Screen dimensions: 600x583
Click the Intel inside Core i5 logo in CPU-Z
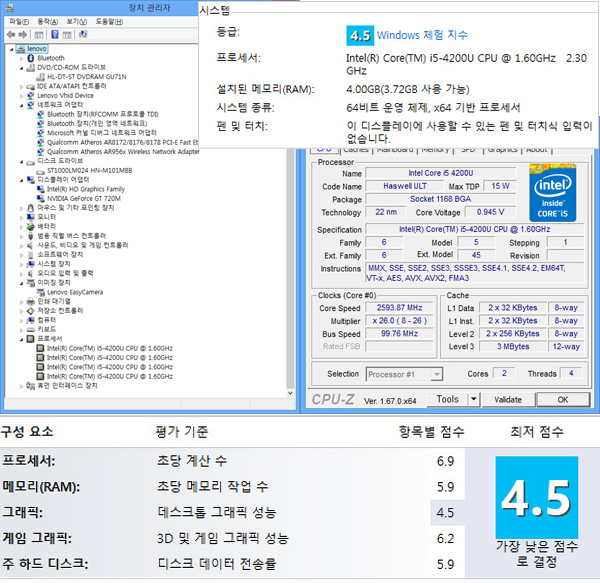553,193
